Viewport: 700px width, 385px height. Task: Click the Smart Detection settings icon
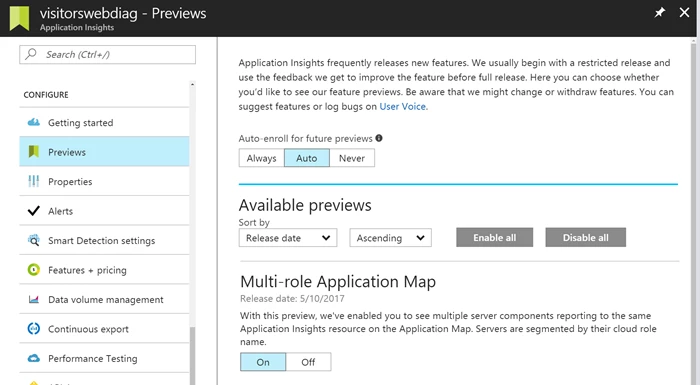(33, 240)
